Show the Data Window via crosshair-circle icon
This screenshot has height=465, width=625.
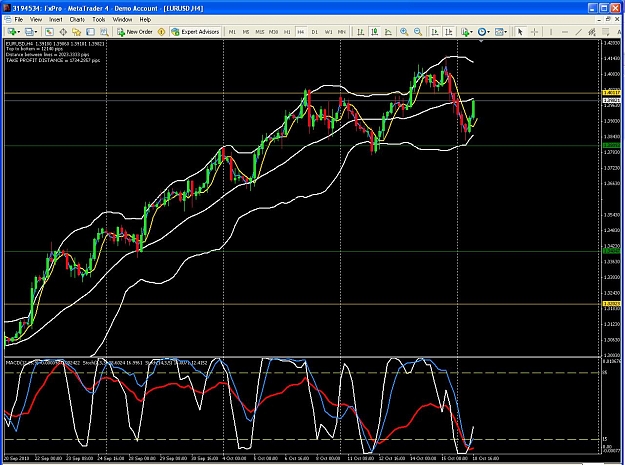click(x=63, y=32)
